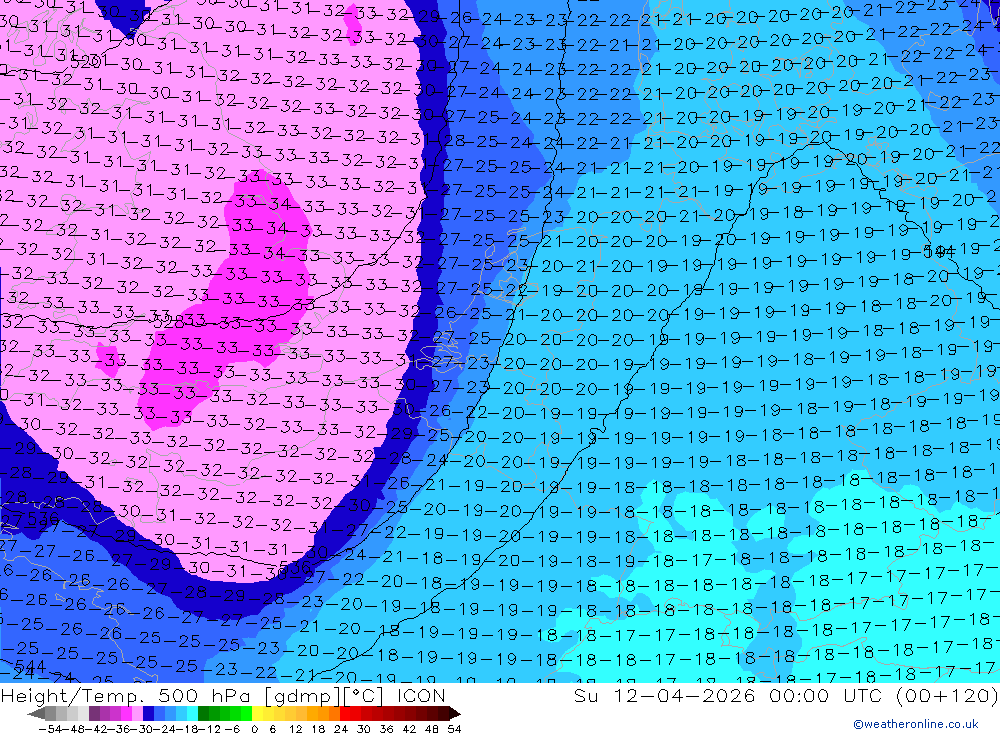
Task: Click the 528 height contour label
Action: (x=170, y=320)
